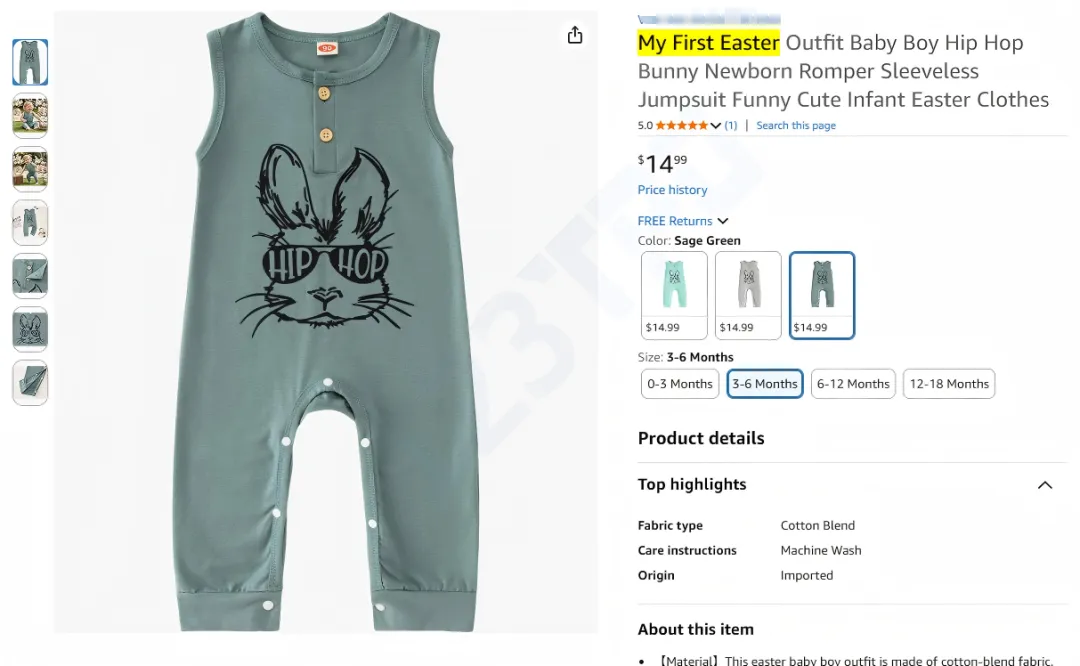View the first romper thumbnail image
This screenshot has height=666, width=1080.
coord(30,62)
